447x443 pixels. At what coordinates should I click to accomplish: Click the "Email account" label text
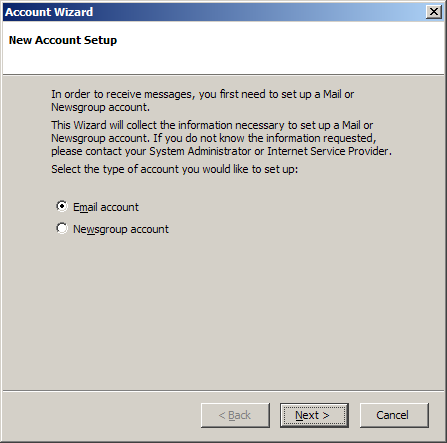[106, 207]
